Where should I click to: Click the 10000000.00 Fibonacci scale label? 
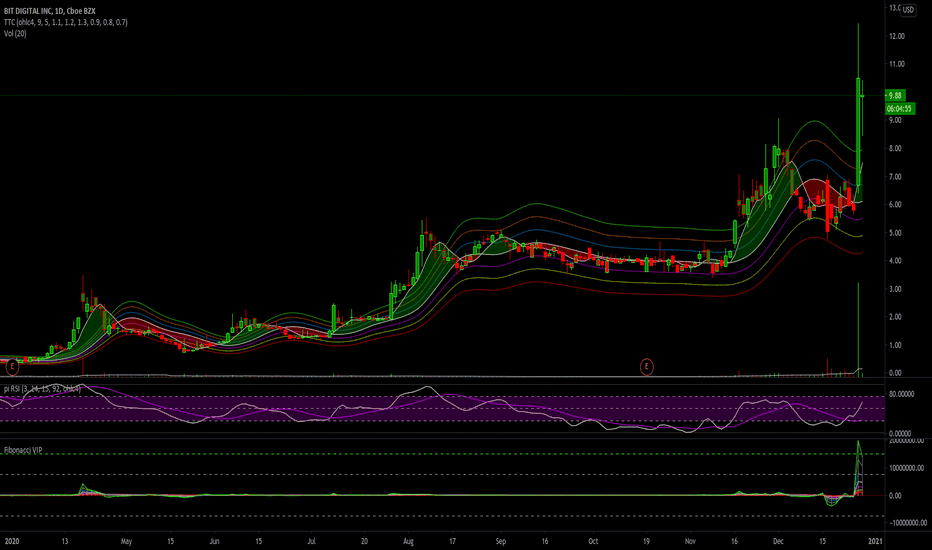(x=906, y=468)
